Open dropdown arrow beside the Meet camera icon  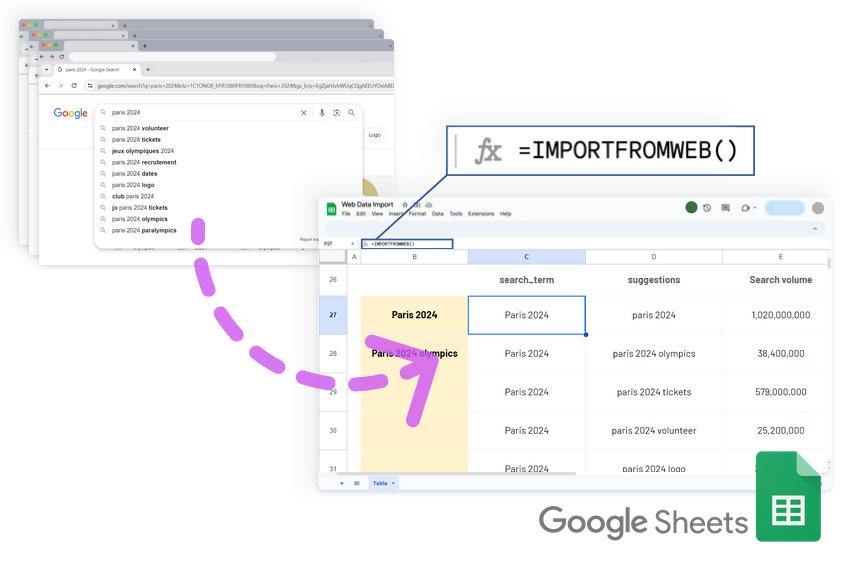point(755,208)
